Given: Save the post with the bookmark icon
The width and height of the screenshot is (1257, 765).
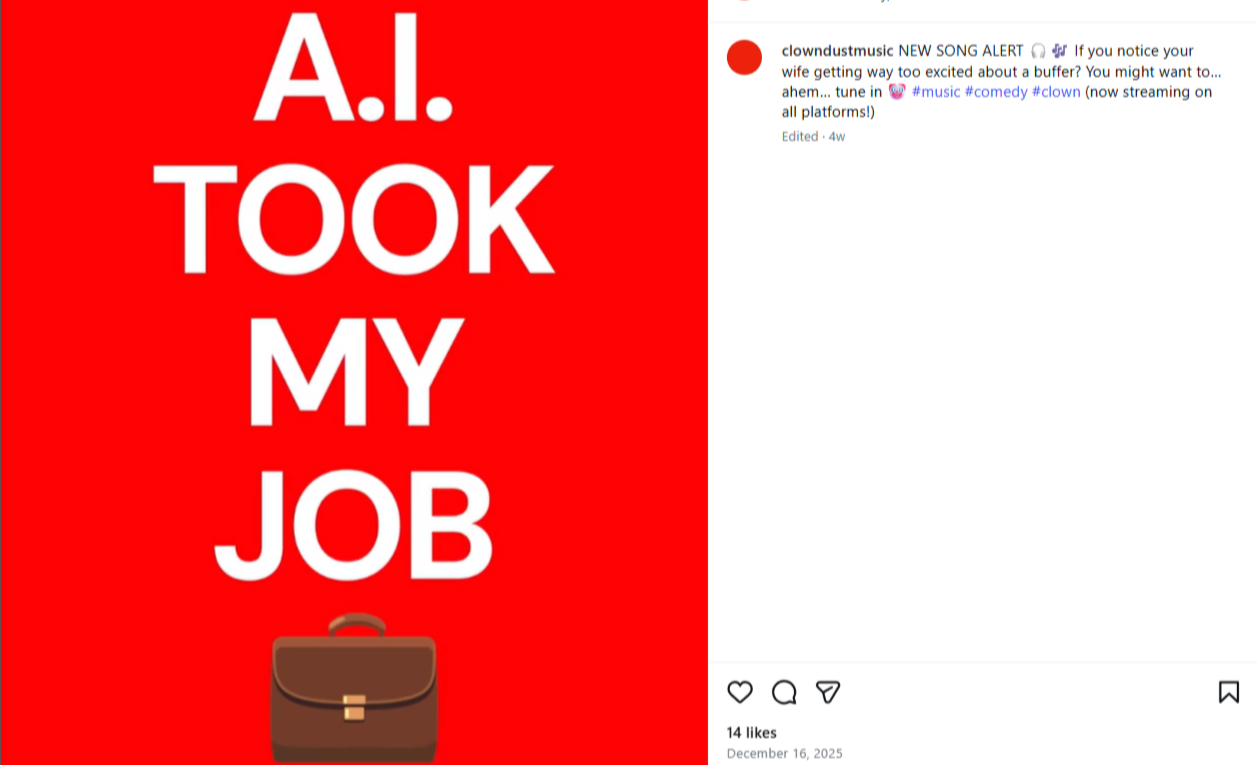Looking at the screenshot, I should pyautogui.click(x=1229, y=692).
